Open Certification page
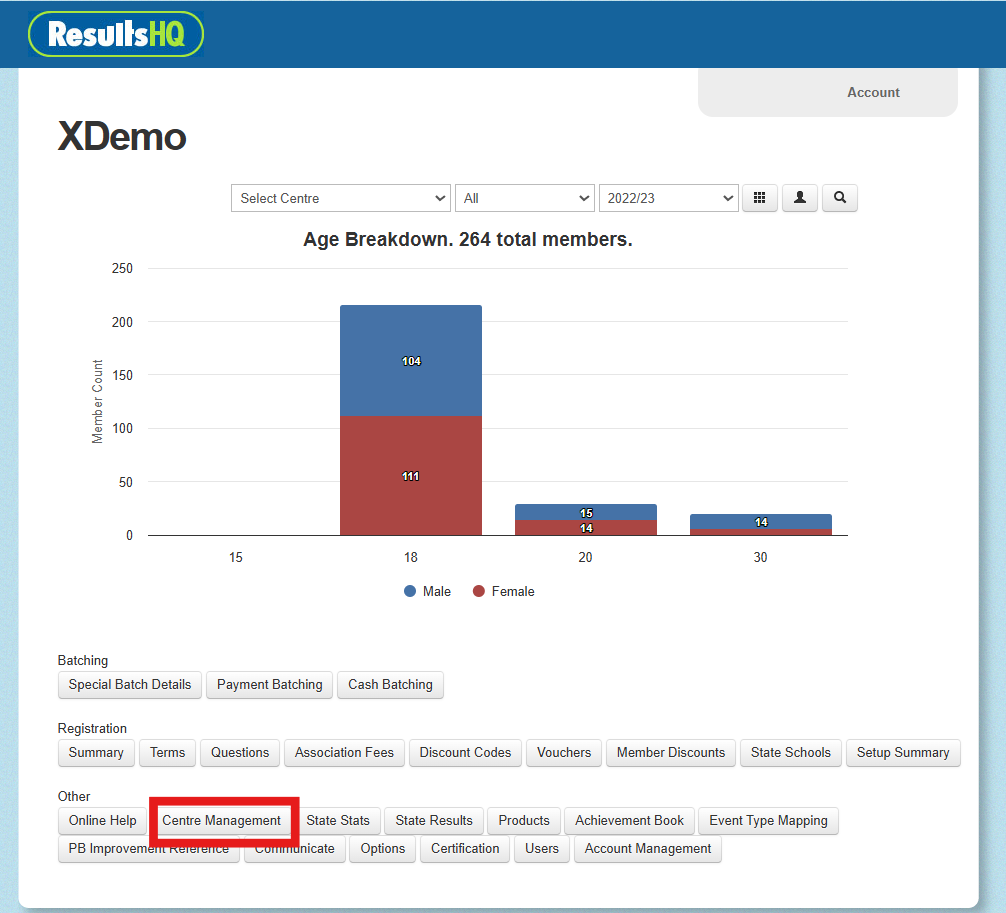This screenshot has height=913, width=1006. tap(465, 849)
